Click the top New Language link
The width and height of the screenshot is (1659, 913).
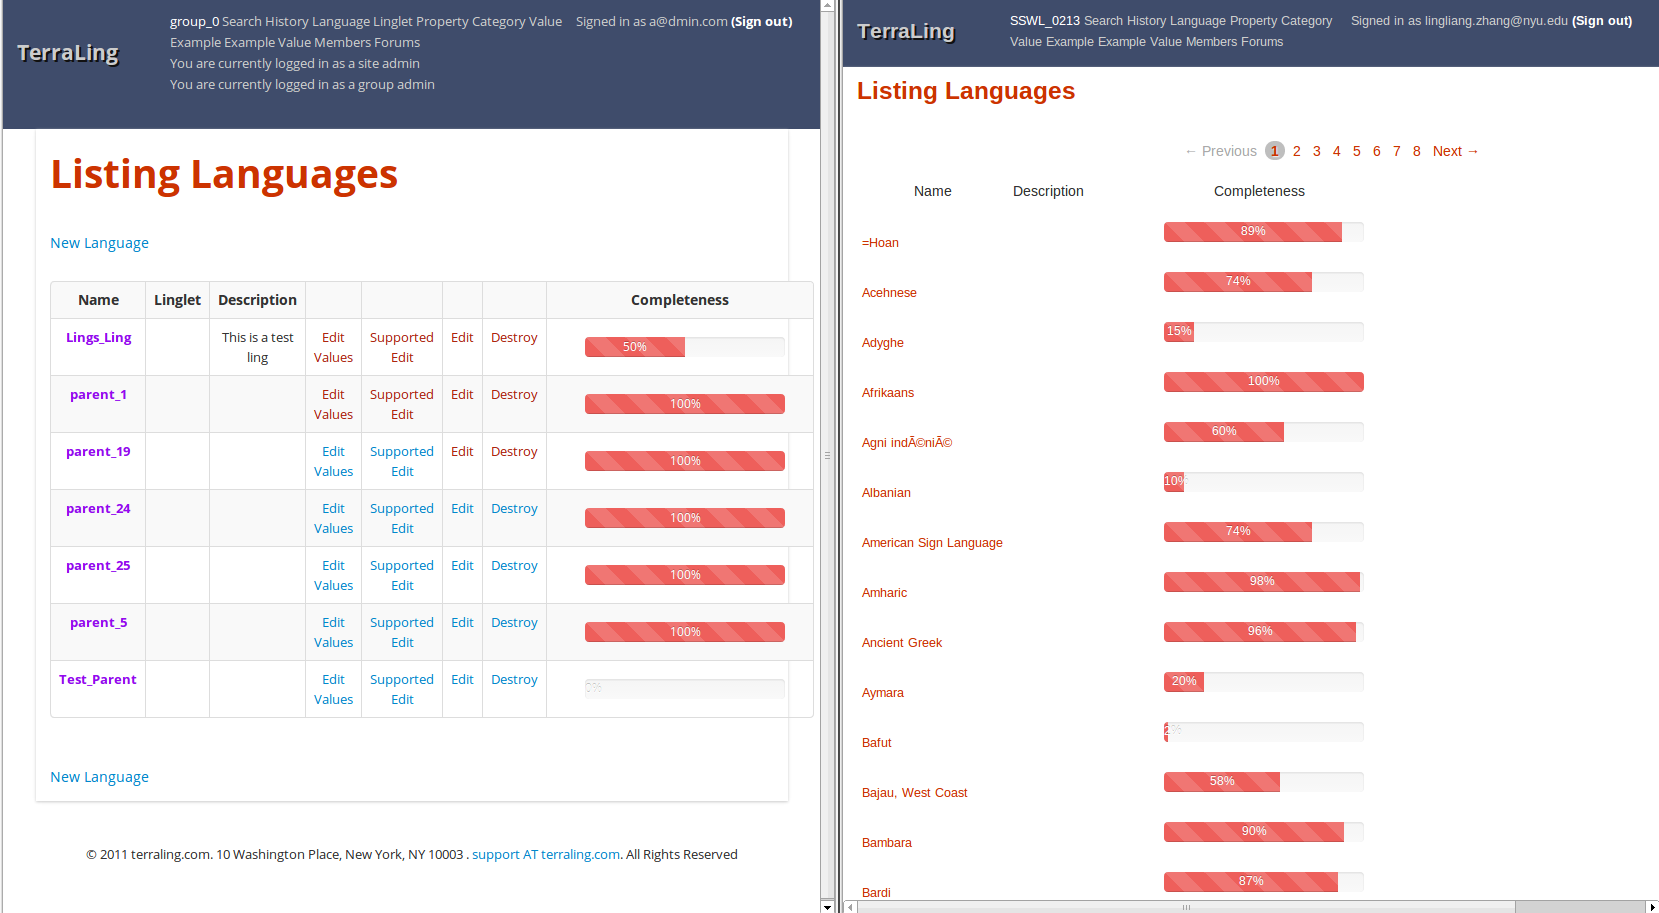(x=99, y=243)
